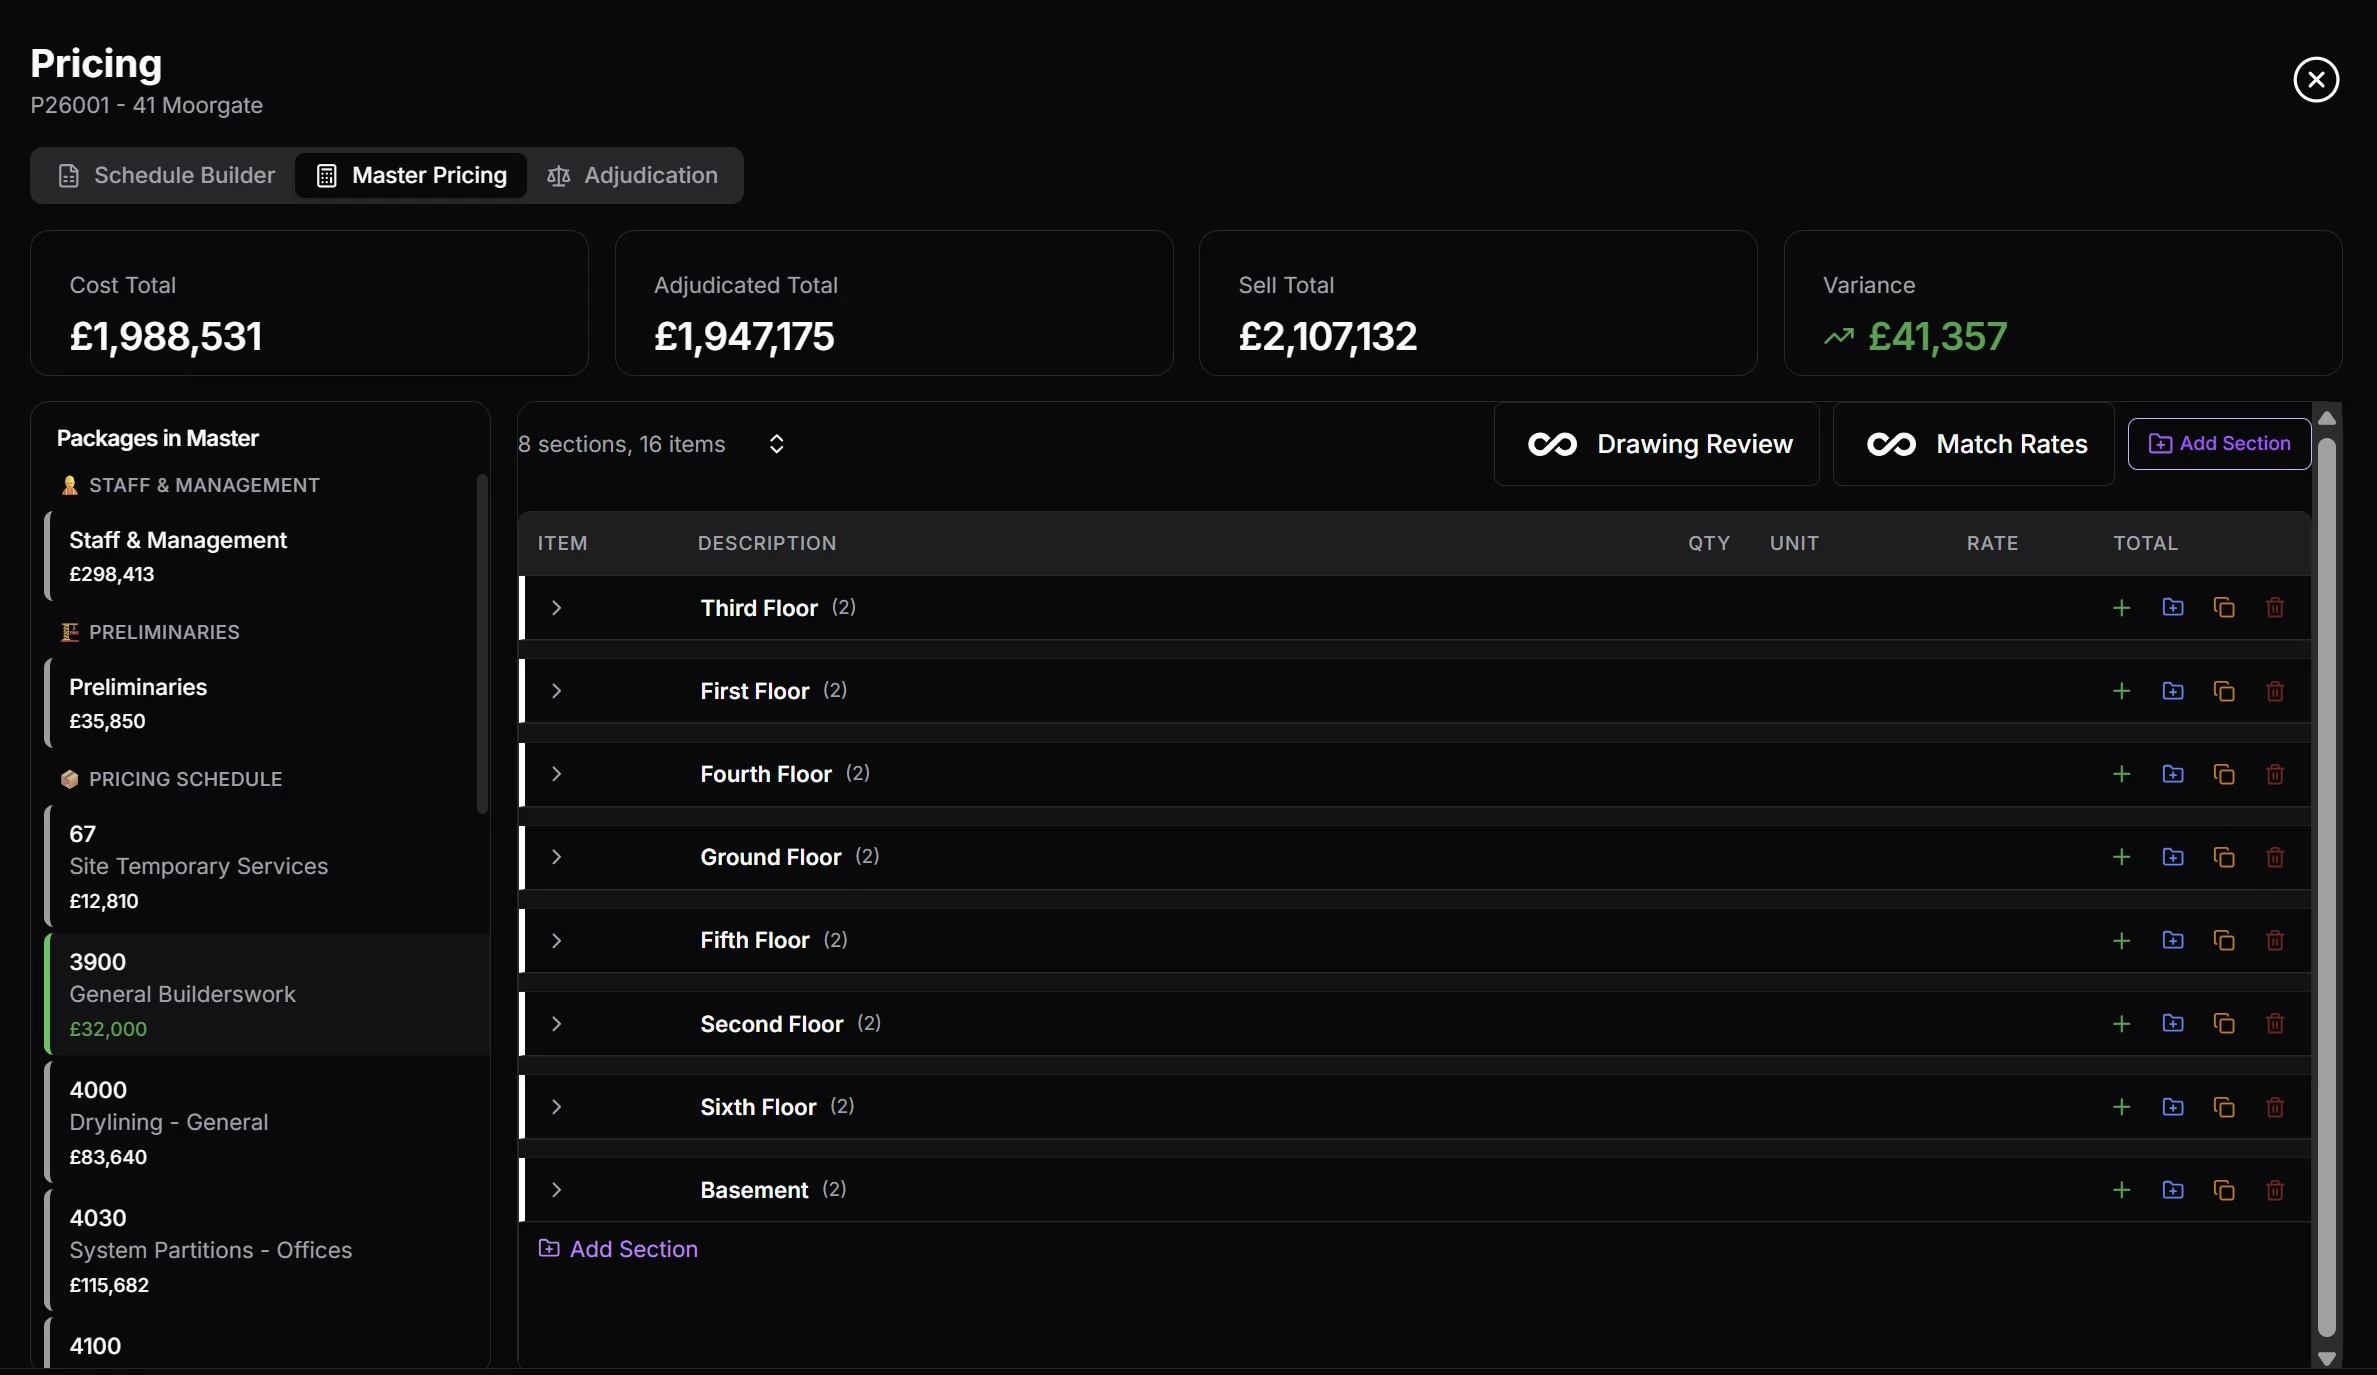Add an item to the Sixth Floor section
The image size is (2377, 1375).
click(2122, 1107)
